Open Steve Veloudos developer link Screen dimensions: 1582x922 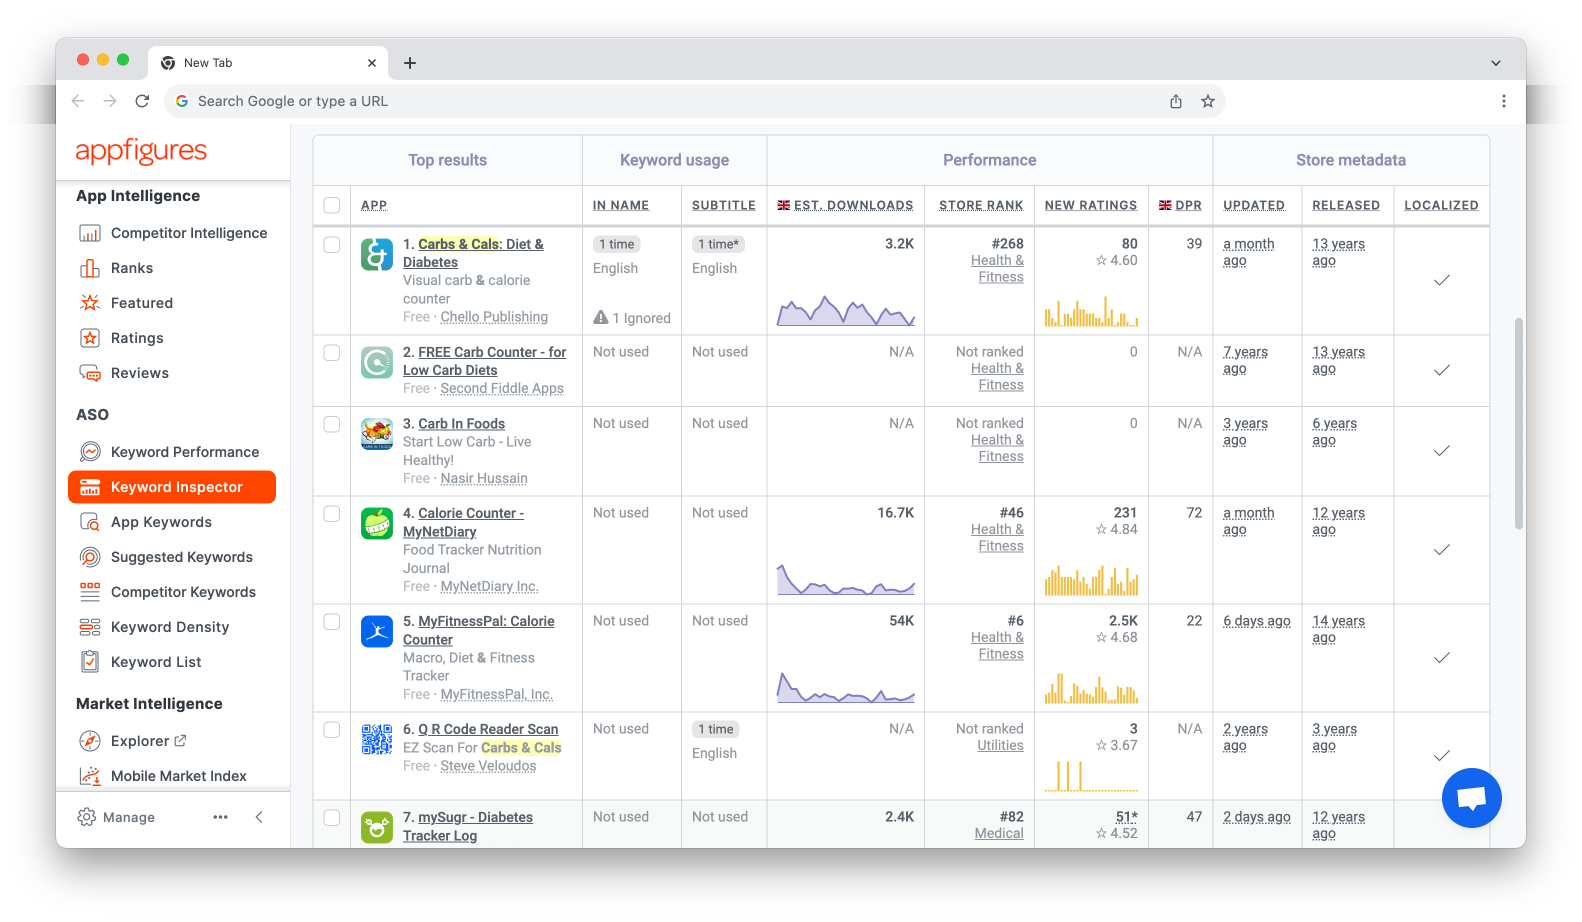pos(488,766)
